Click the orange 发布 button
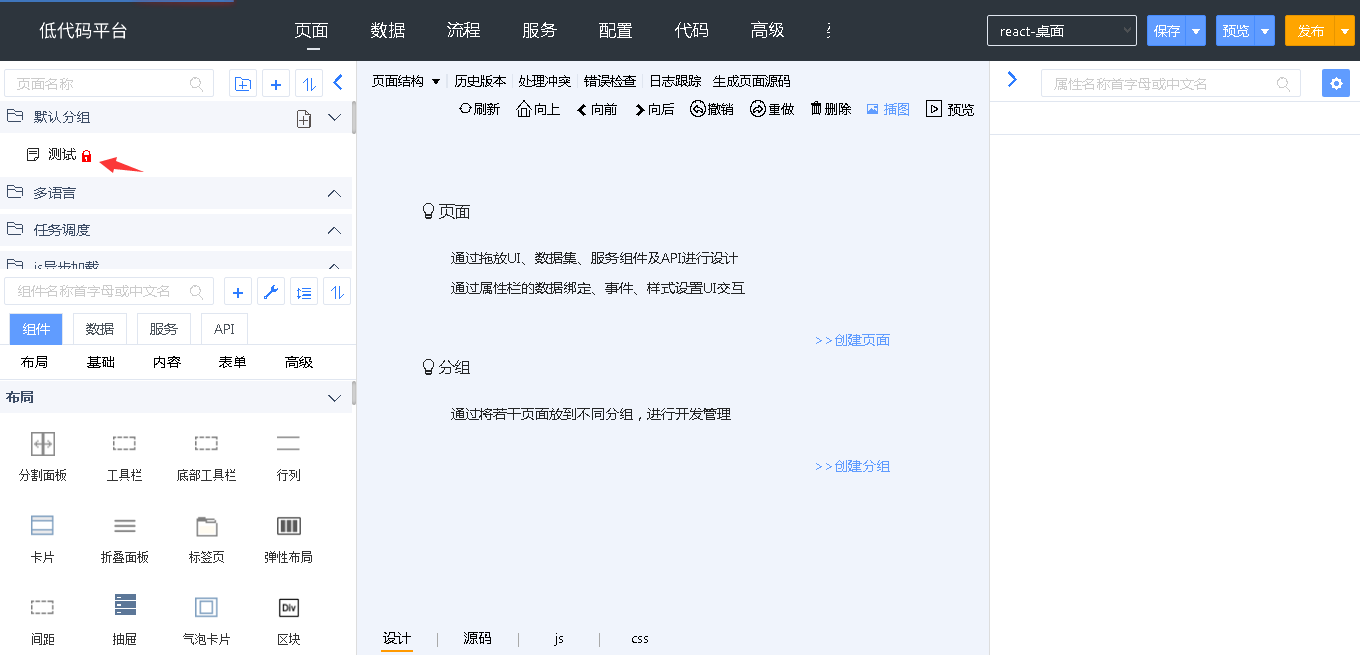The height and width of the screenshot is (655, 1360). [x=1310, y=31]
